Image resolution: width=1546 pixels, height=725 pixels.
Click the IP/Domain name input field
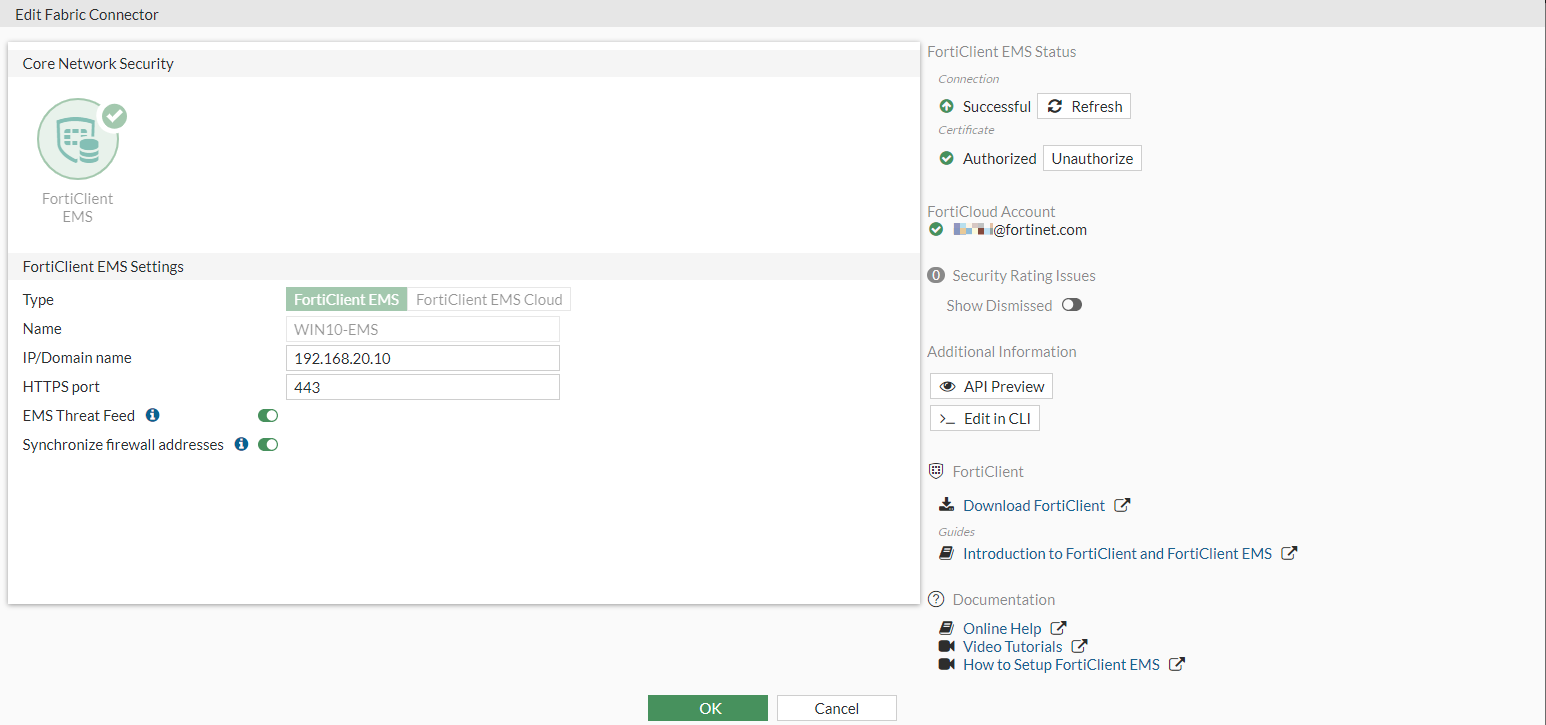422,357
